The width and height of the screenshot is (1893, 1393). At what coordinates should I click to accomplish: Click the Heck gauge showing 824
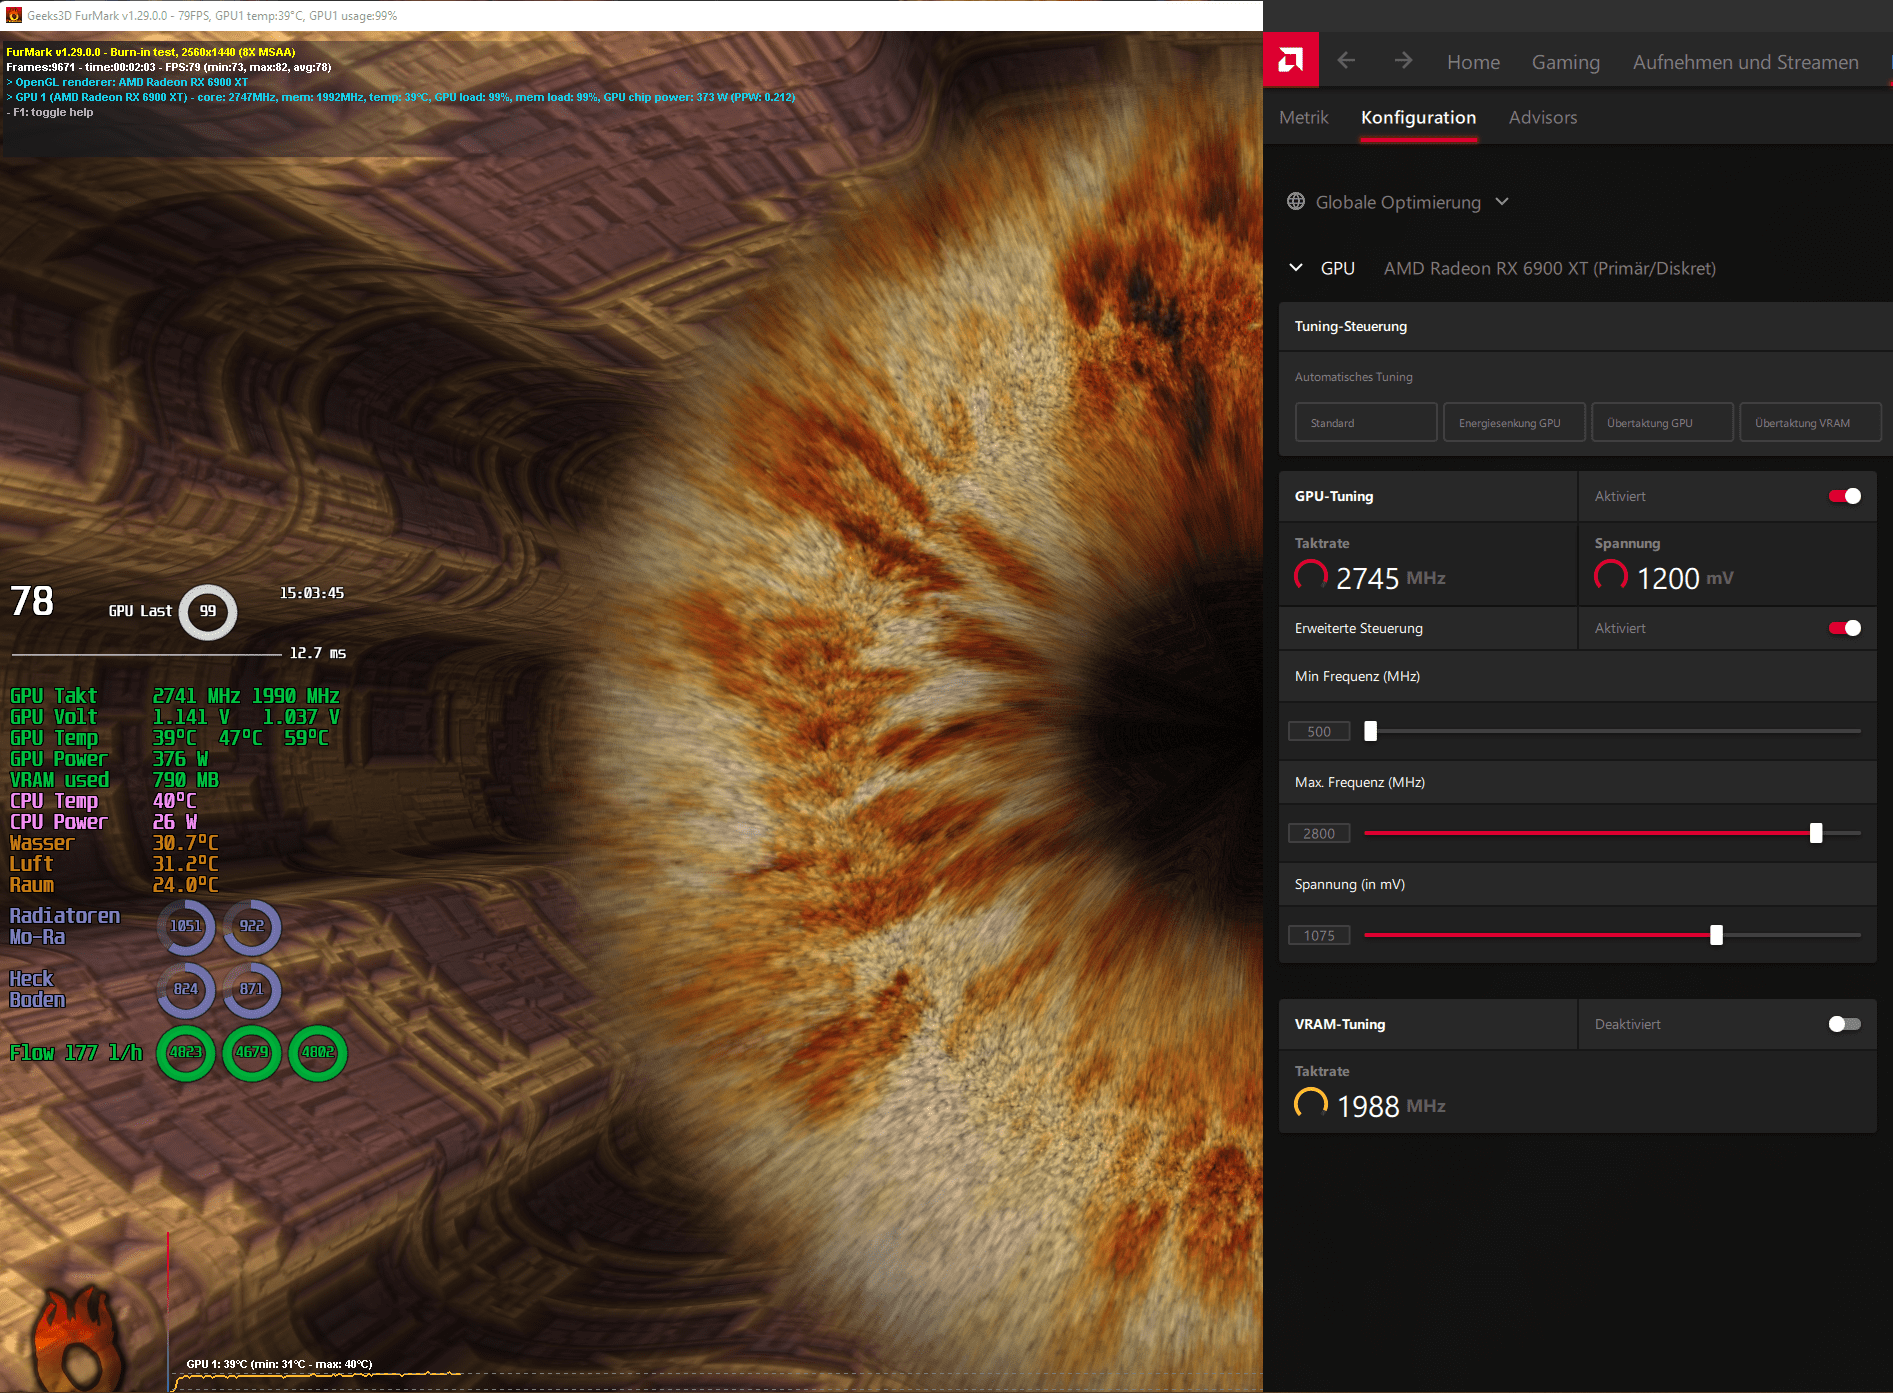[x=186, y=989]
